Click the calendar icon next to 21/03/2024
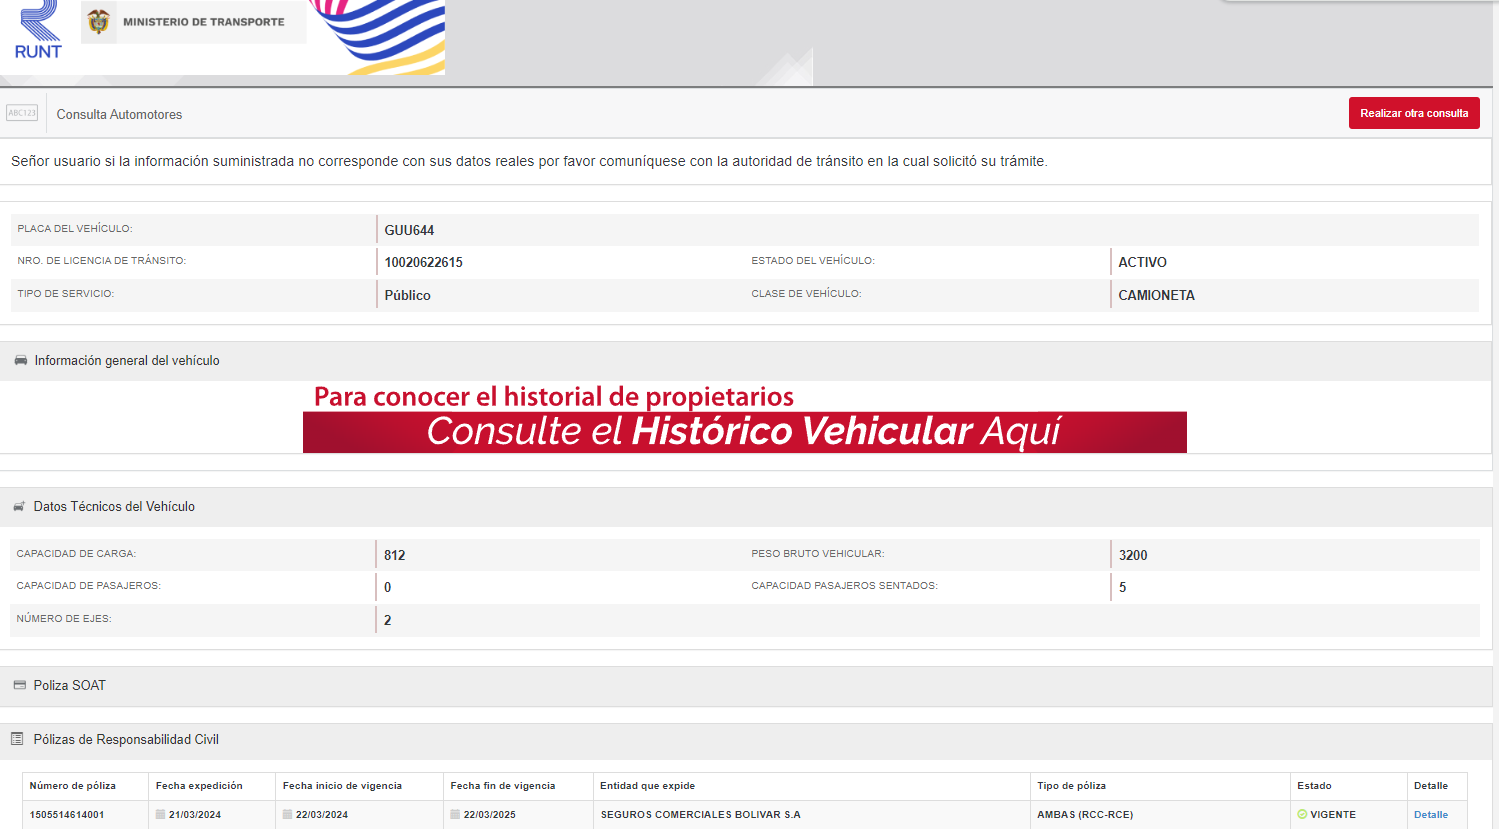This screenshot has width=1499, height=829. (160, 814)
